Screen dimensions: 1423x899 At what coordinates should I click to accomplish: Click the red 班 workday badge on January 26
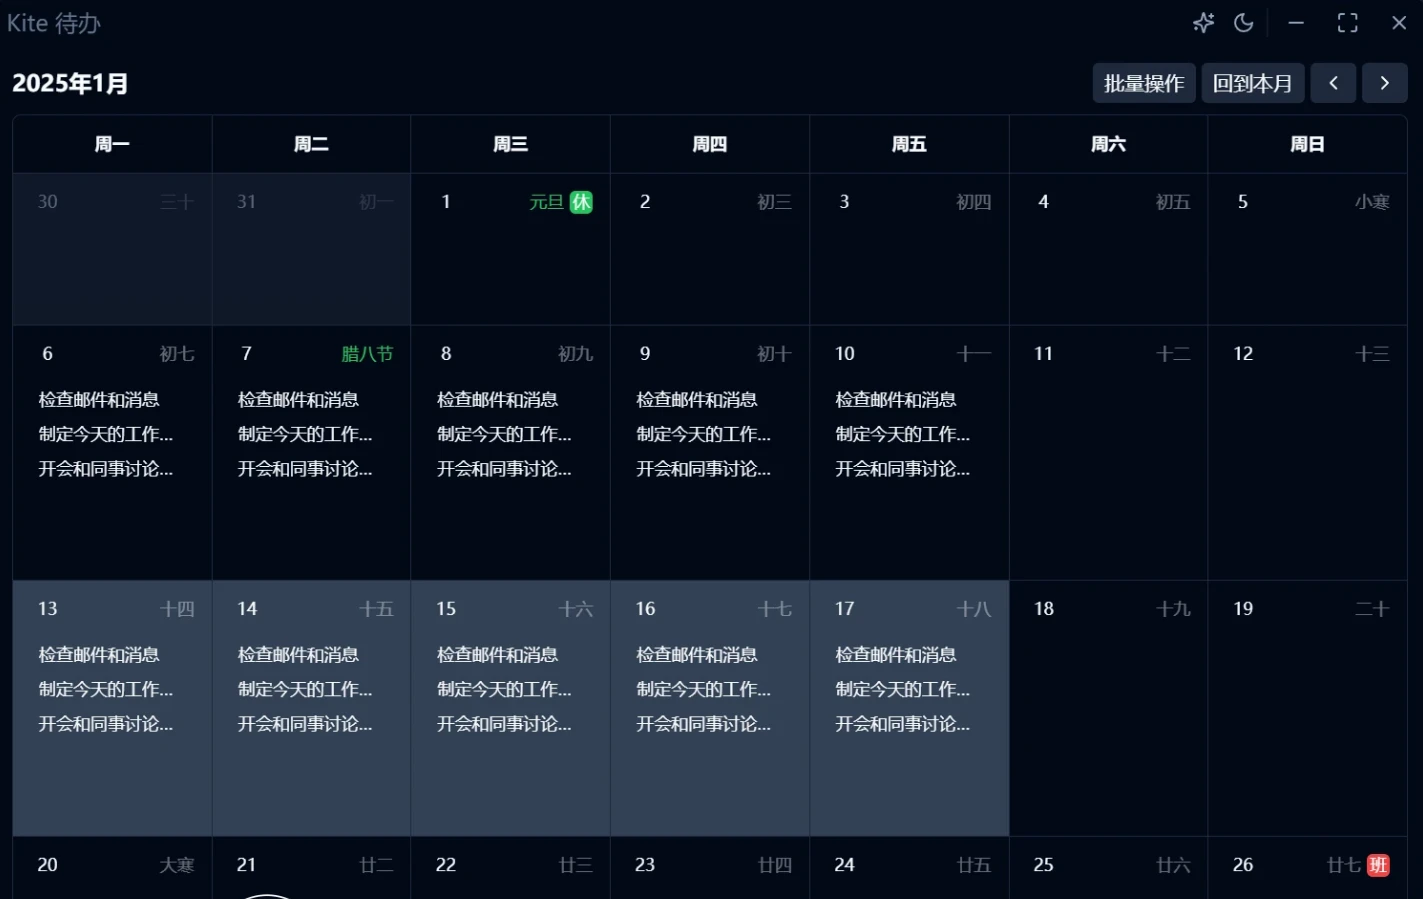1378,865
